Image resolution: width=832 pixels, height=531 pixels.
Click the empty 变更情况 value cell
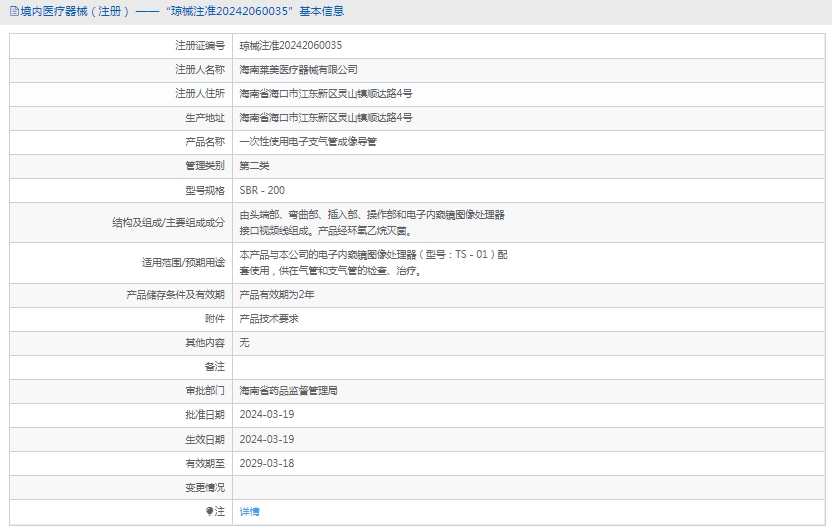530,487
